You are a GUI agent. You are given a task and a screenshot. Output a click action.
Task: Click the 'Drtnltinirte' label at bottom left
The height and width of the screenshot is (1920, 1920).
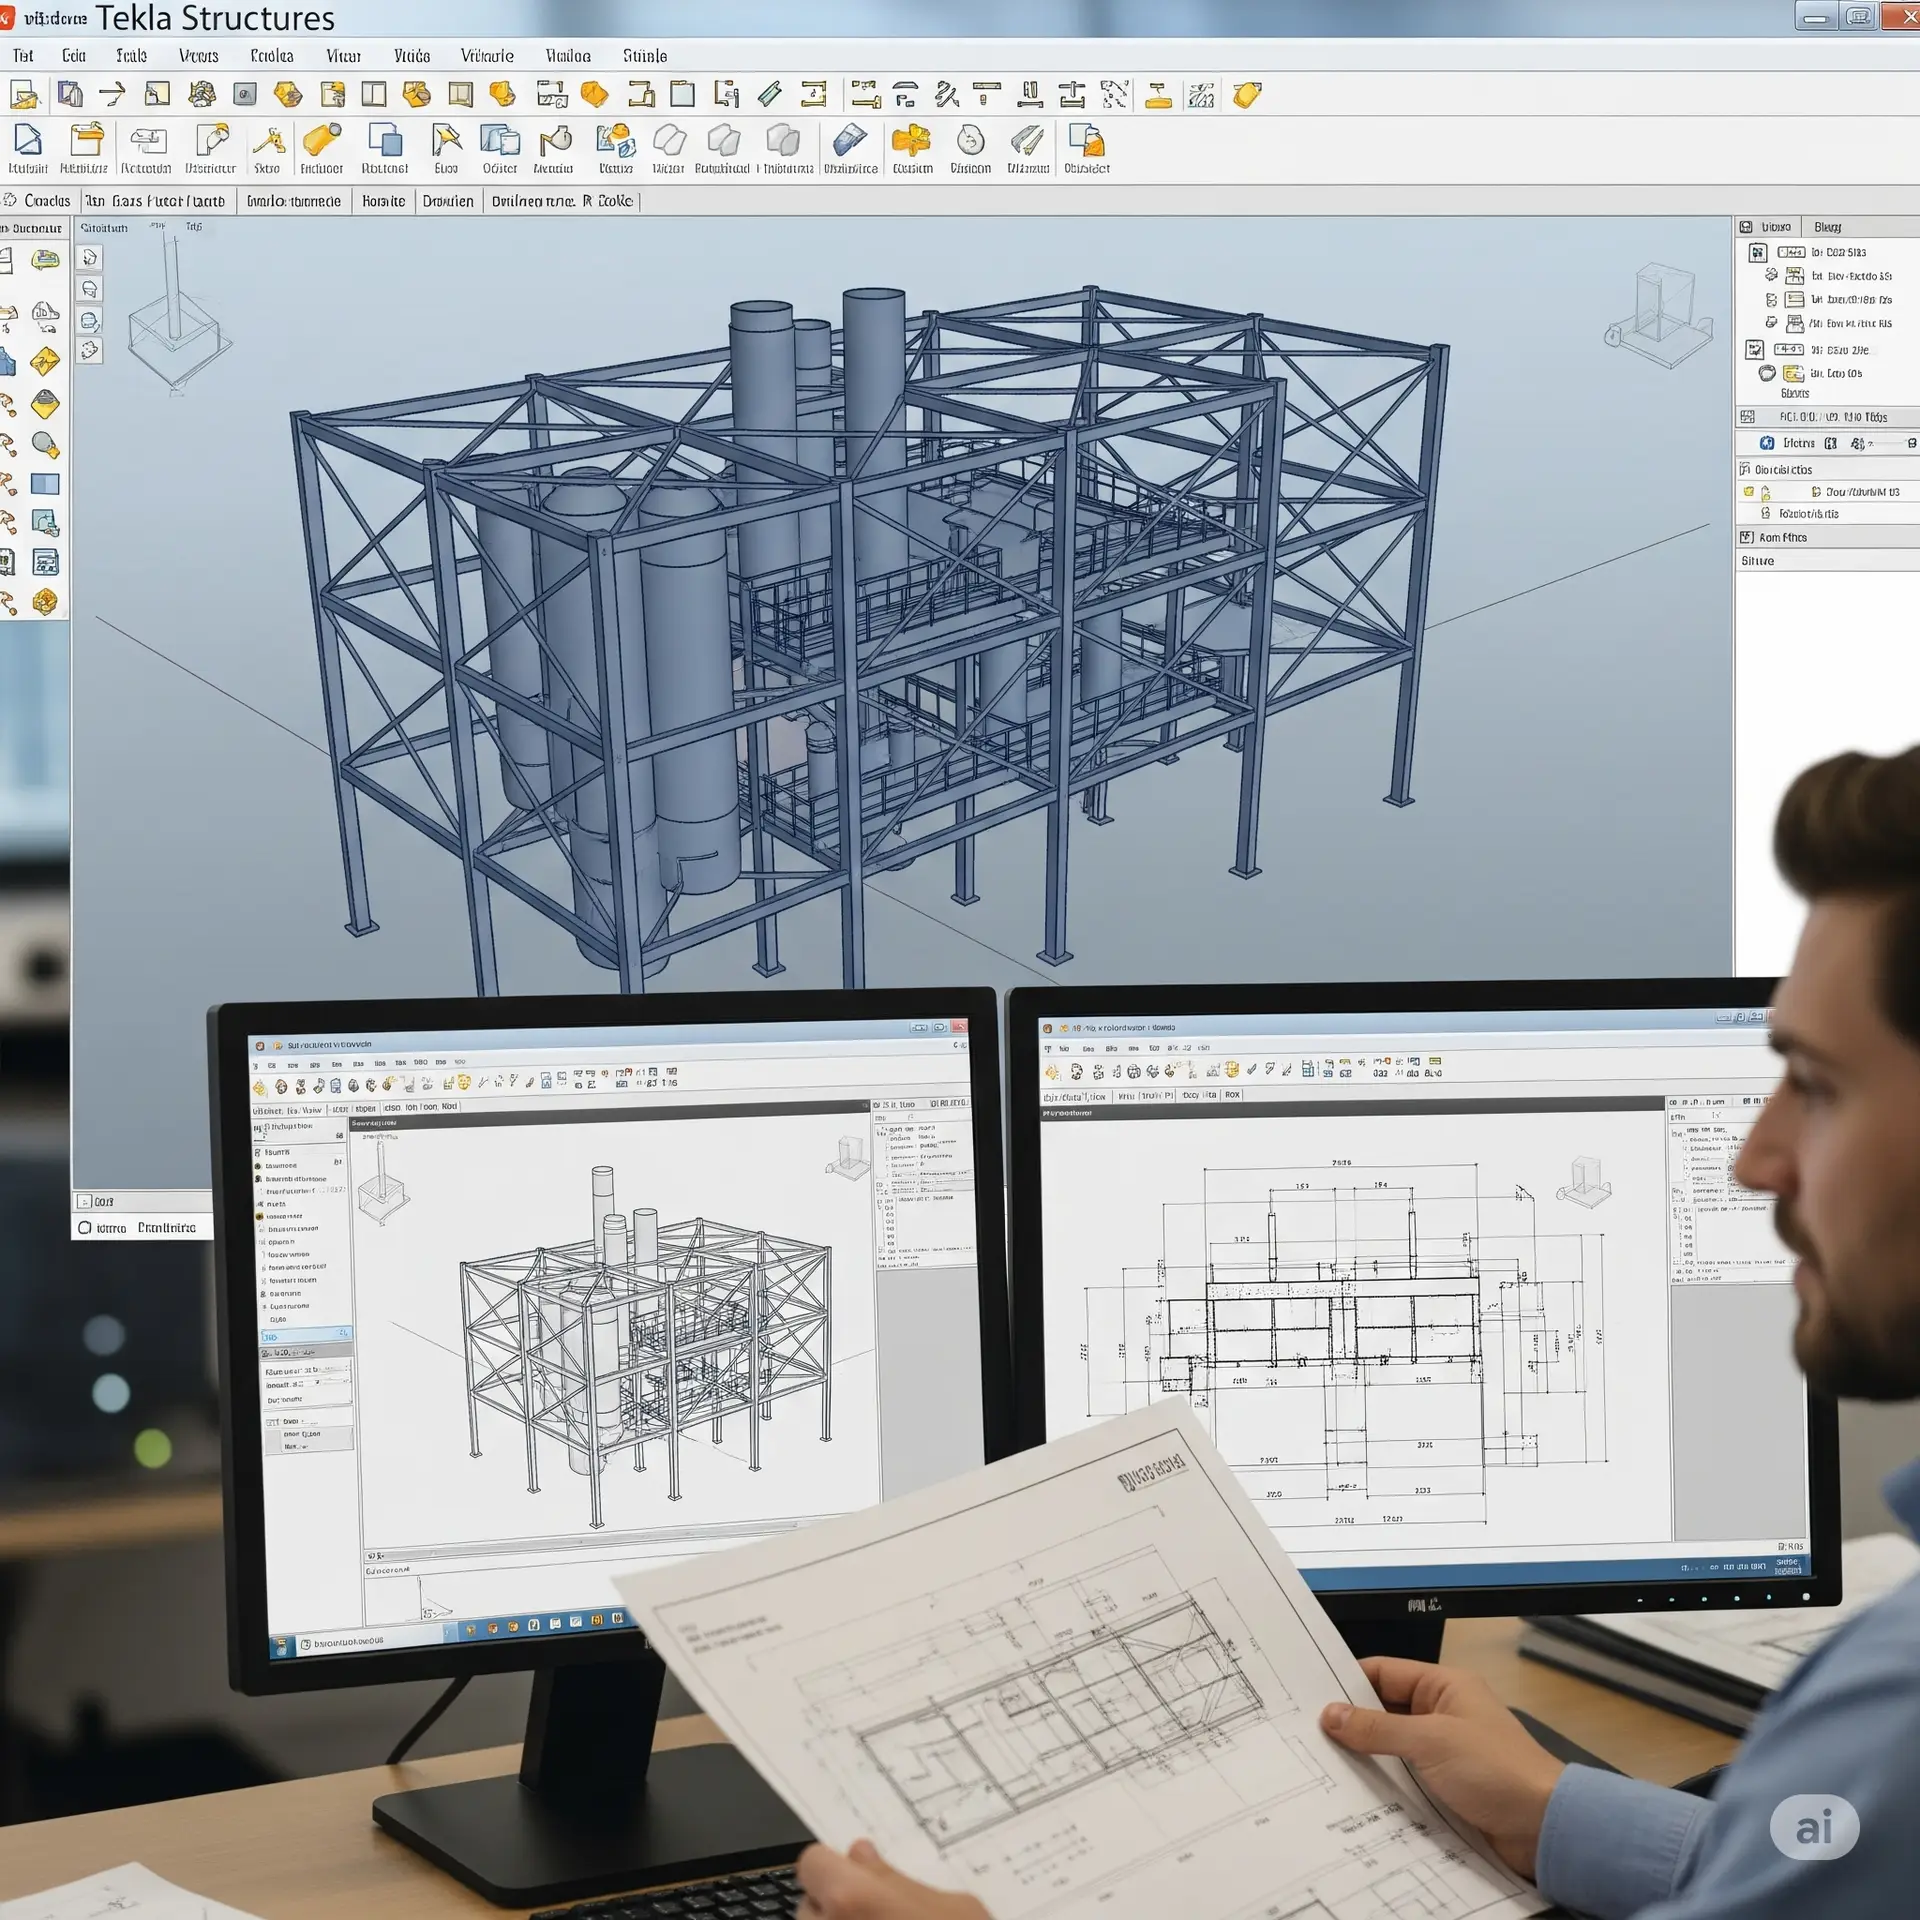point(166,1228)
